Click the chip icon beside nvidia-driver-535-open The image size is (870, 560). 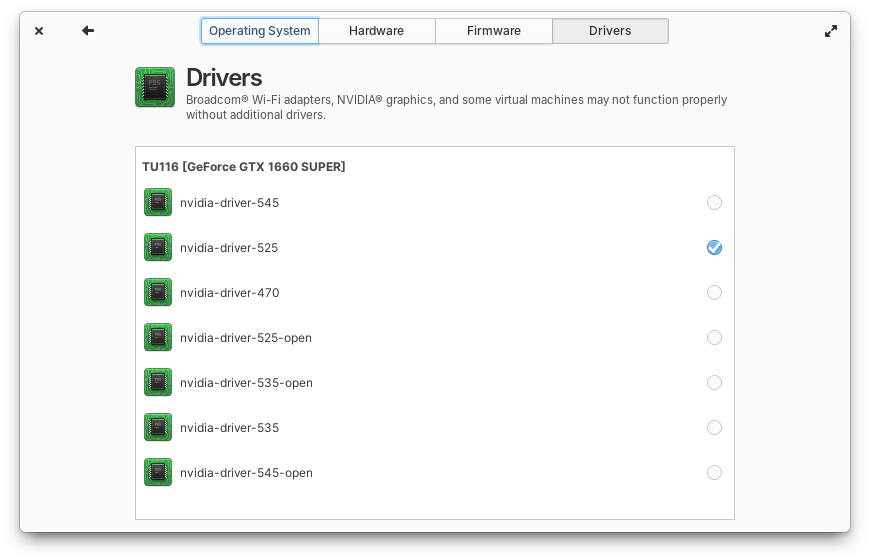158,382
